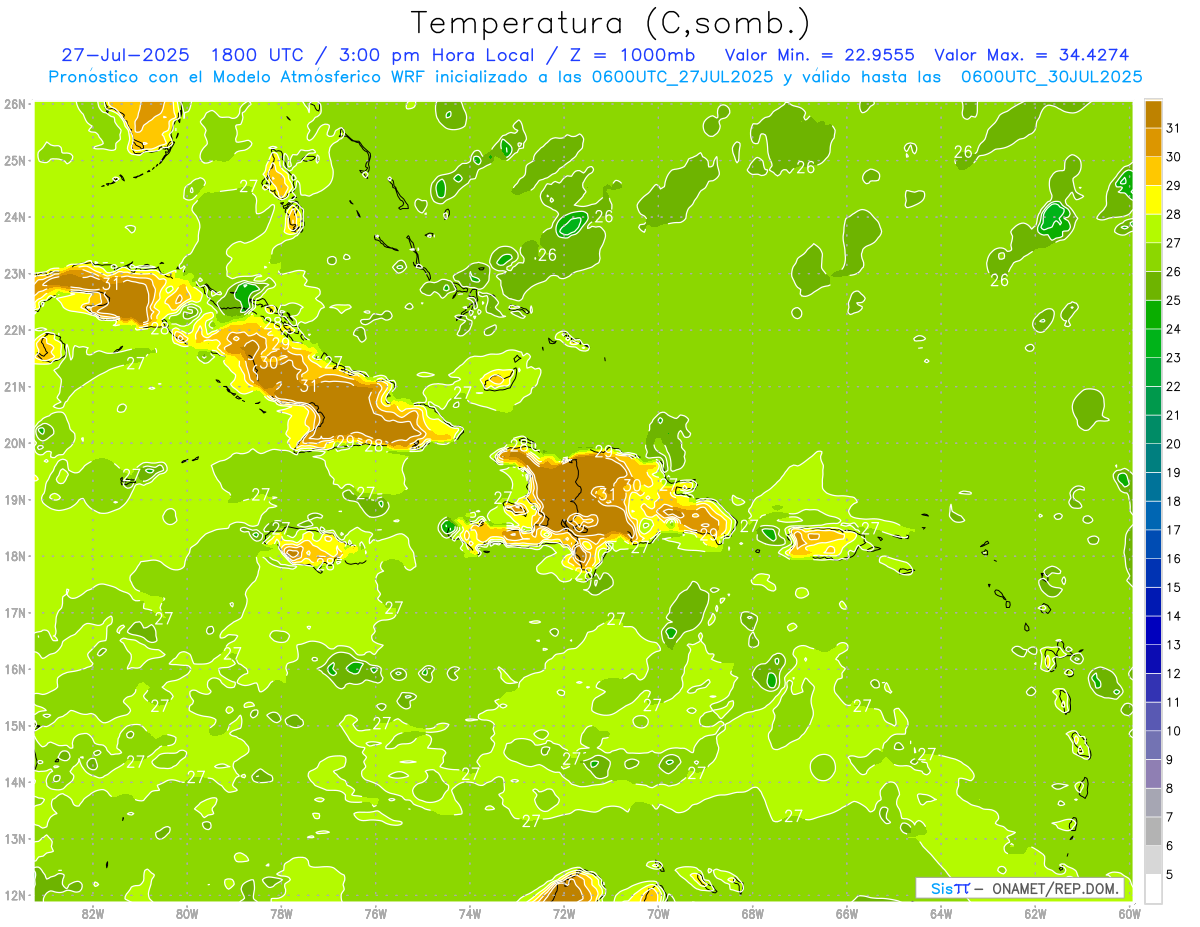Click the "78W" longitude axis label
Viewport: 1200px width, 927px height.
click(x=281, y=912)
